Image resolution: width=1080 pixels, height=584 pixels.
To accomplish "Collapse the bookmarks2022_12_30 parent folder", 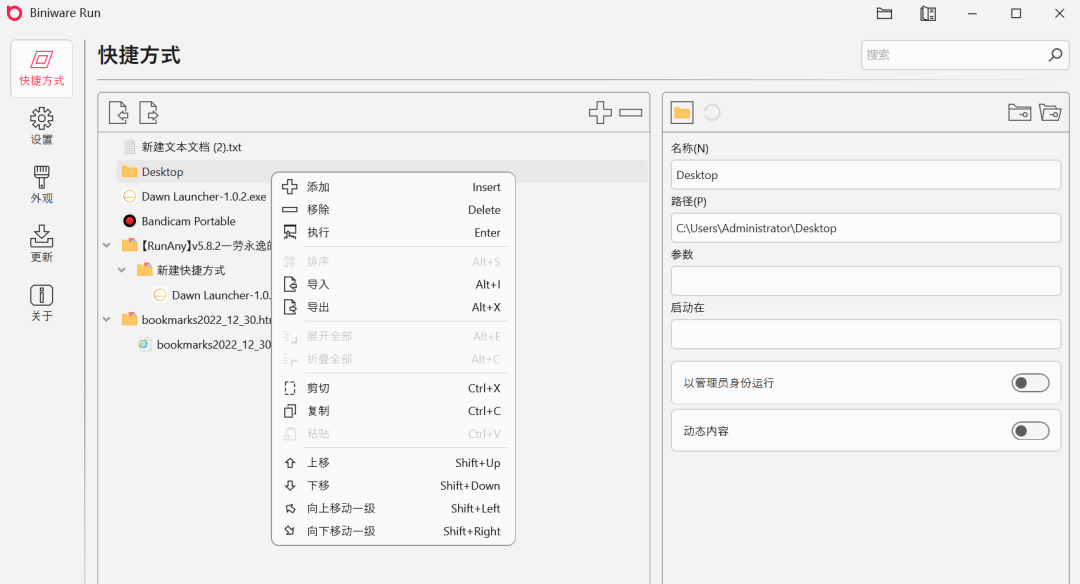I will pyautogui.click(x=107, y=320).
